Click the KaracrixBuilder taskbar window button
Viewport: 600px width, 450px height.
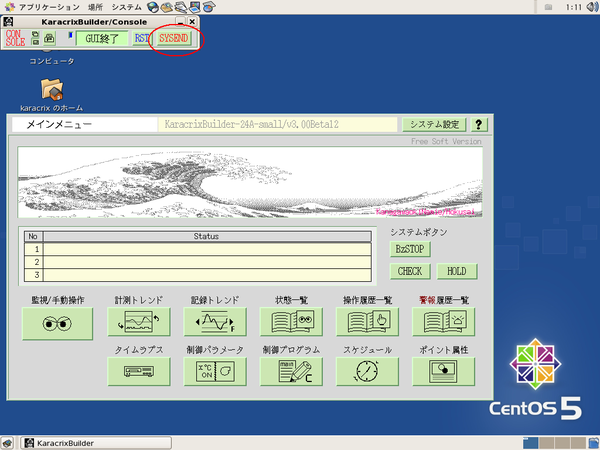(96, 443)
